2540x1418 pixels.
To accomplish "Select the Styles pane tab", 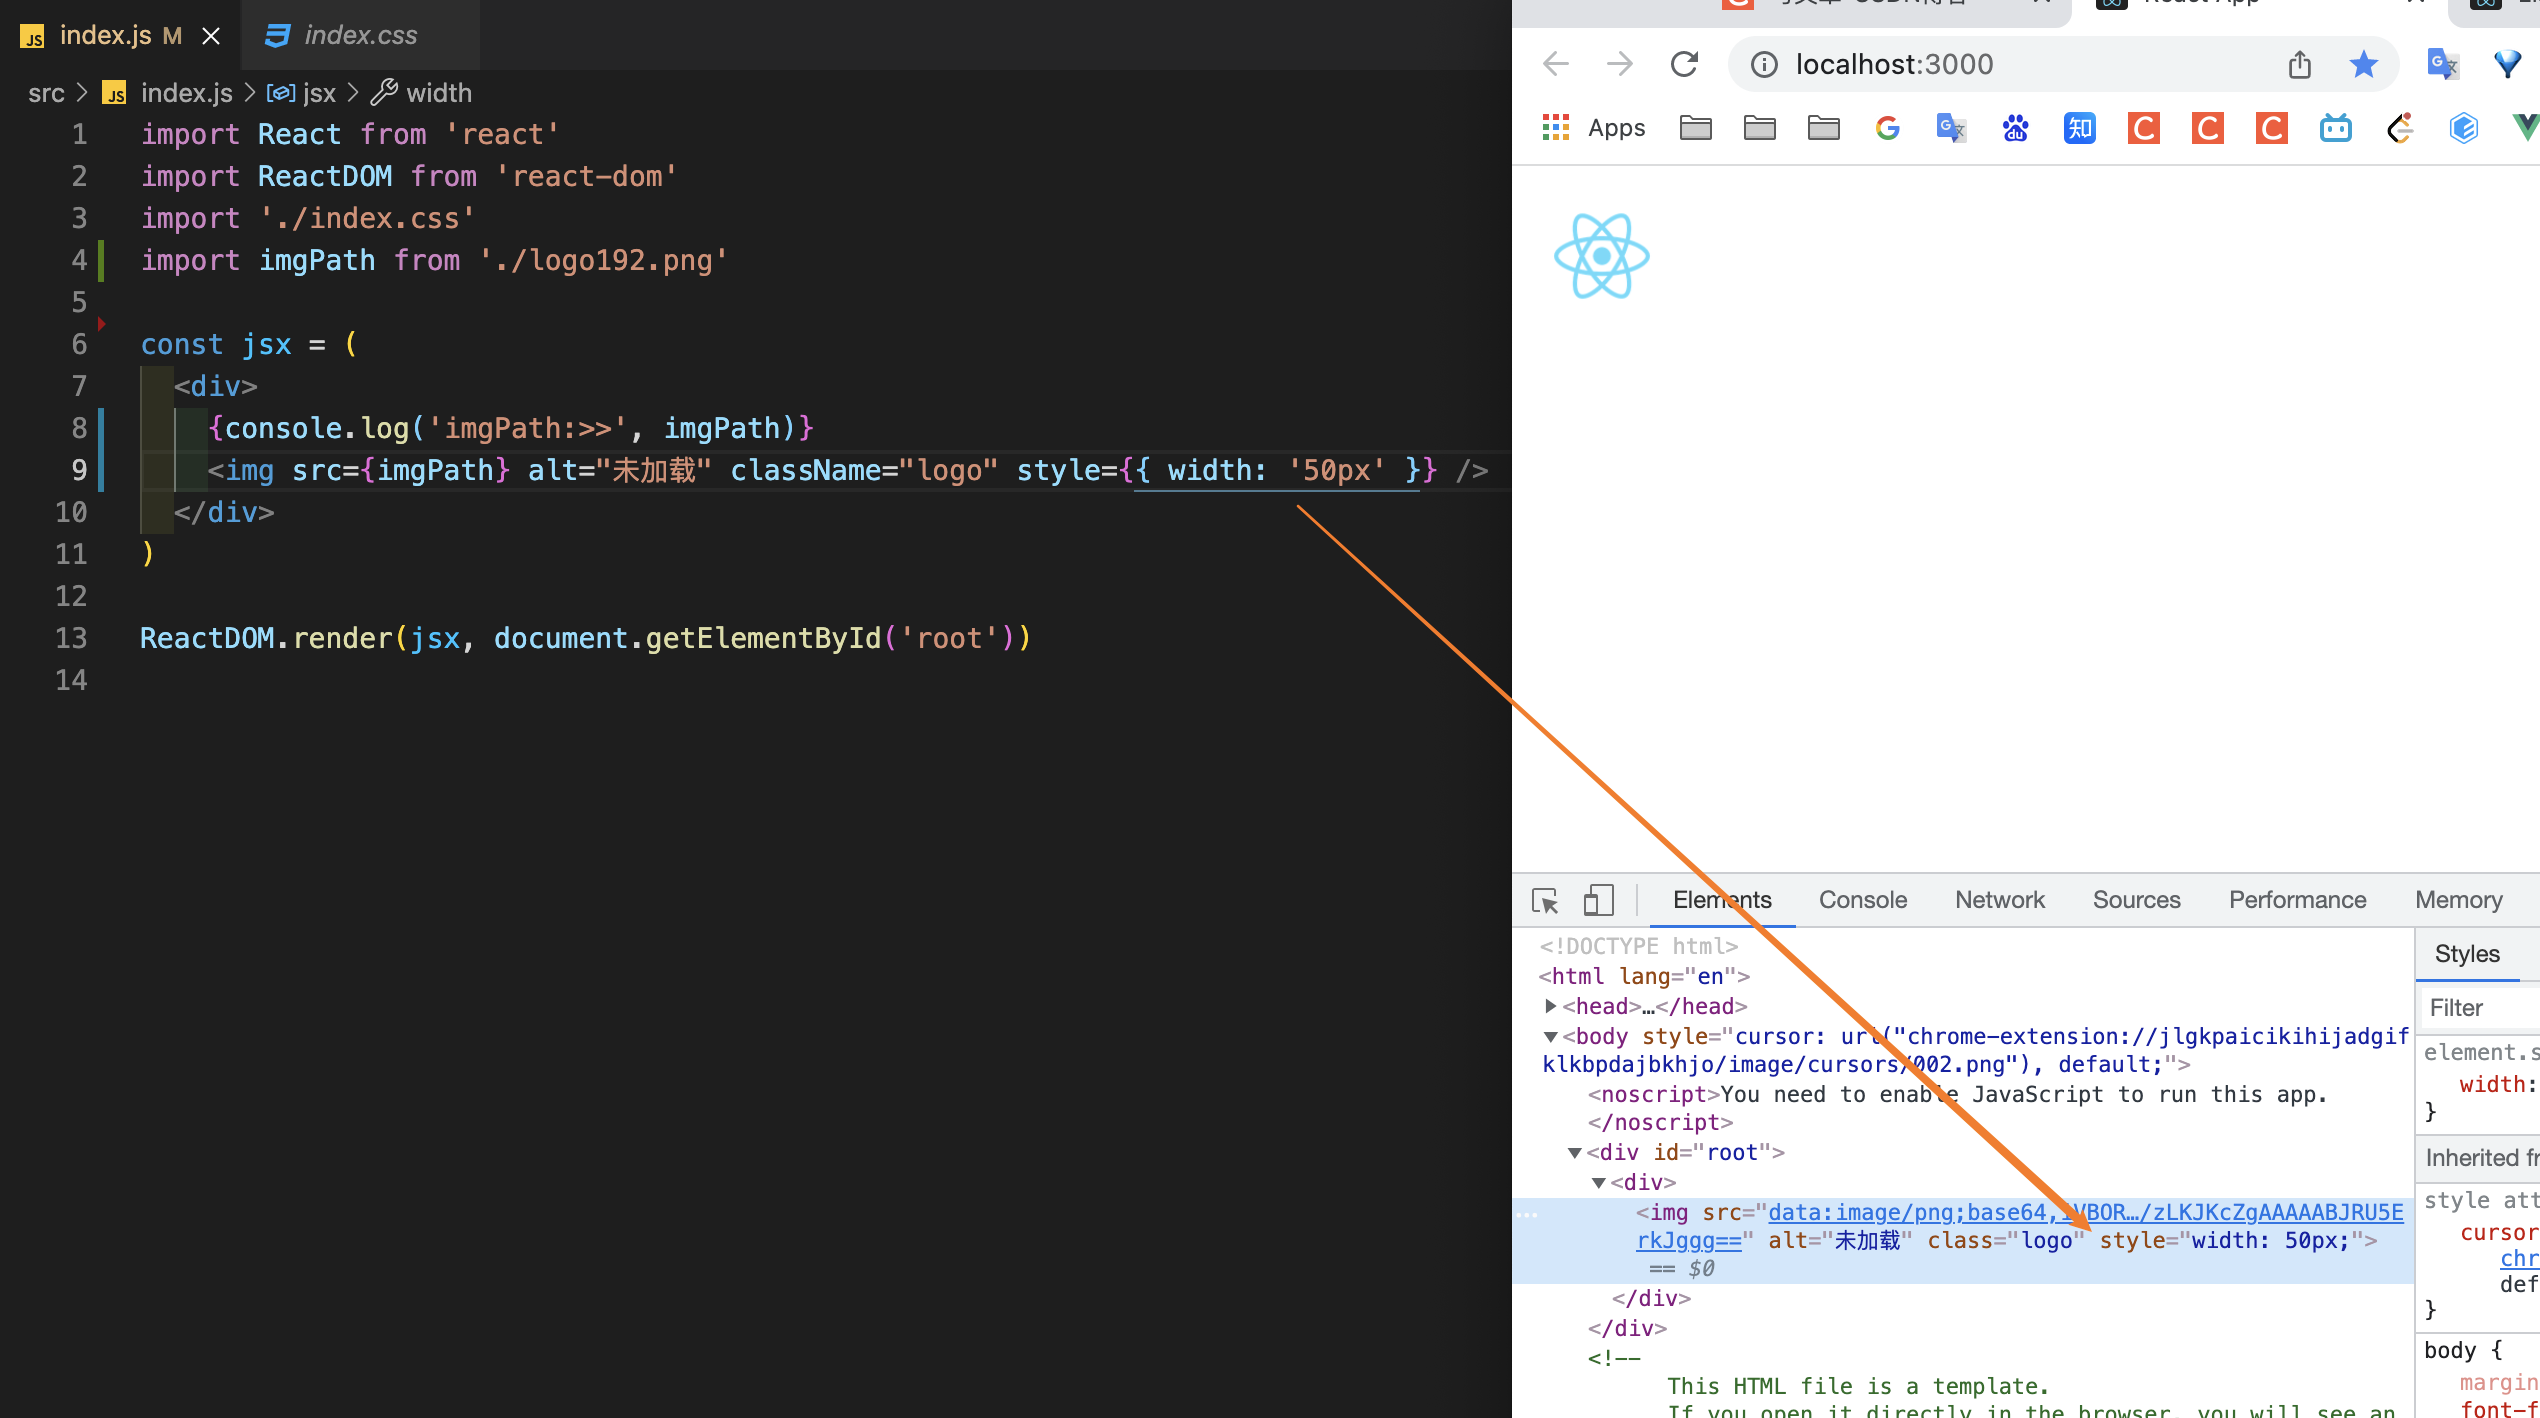I will pos(2467,954).
